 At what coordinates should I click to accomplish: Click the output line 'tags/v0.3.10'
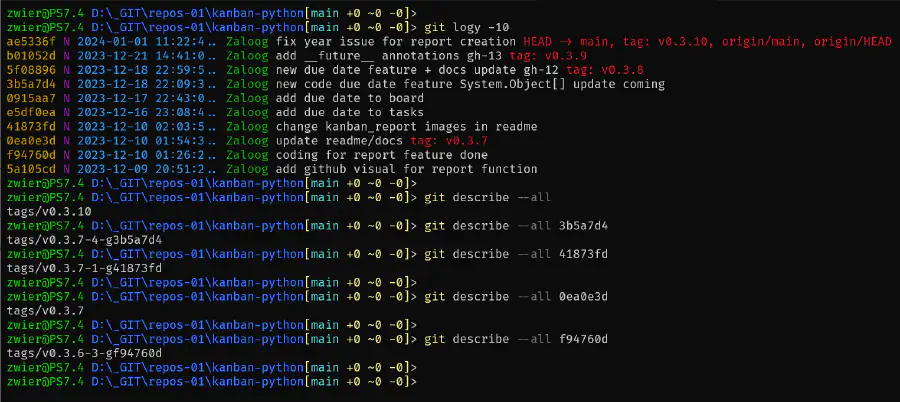pyautogui.click(x=49, y=212)
